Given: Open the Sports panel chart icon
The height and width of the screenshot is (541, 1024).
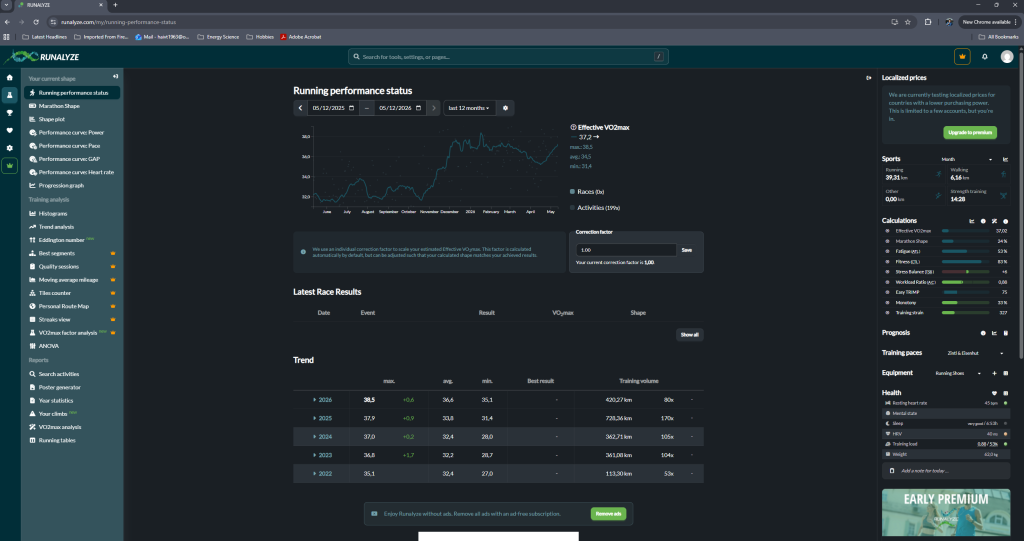Looking at the screenshot, I should [x=1005, y=159].
